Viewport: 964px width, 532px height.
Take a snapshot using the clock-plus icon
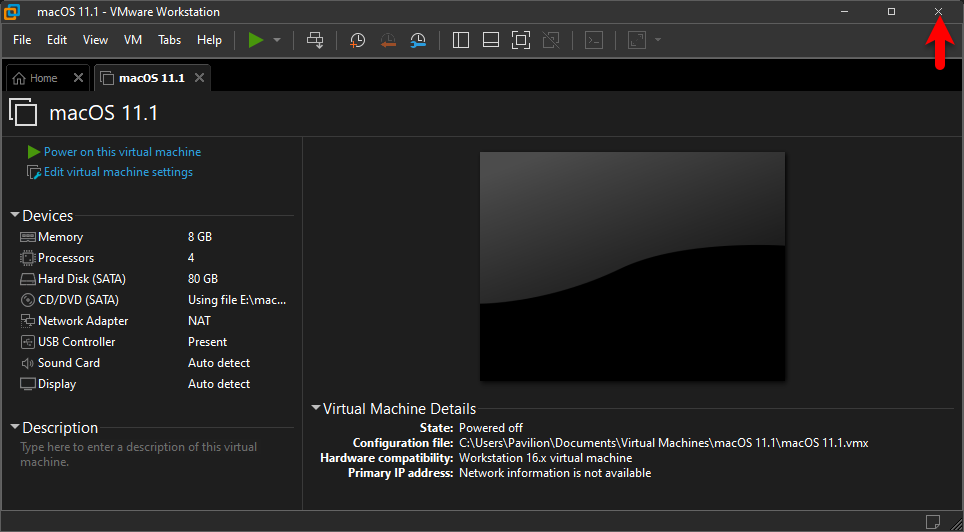357,40
